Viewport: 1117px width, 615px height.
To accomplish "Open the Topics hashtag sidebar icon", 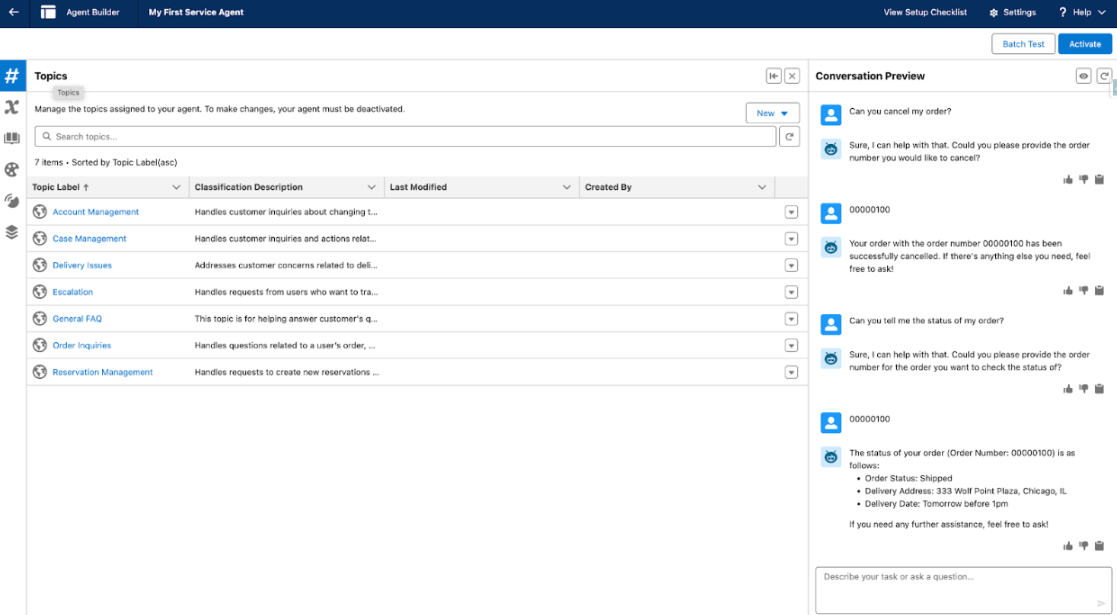I will tap(12, 76).
